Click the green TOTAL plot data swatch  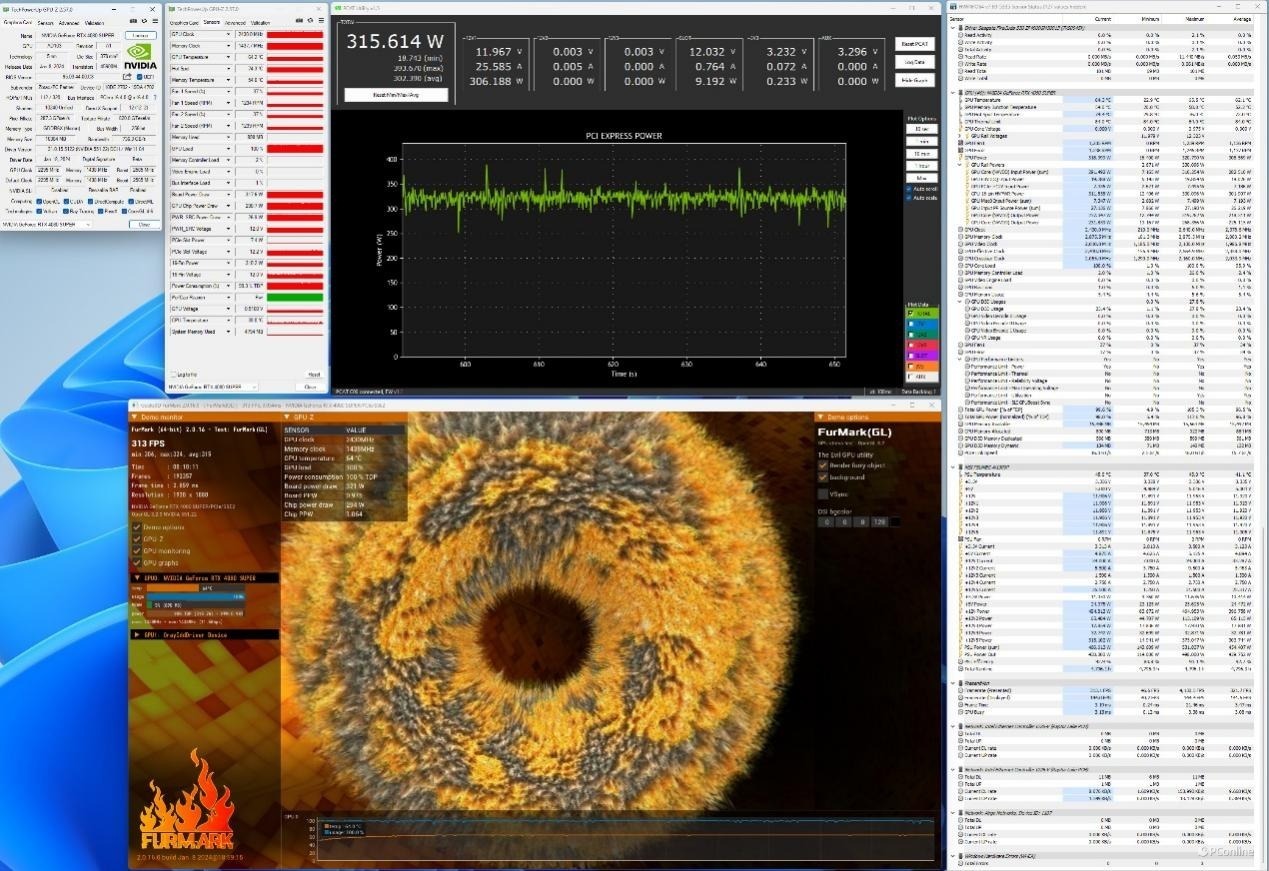pyautogui.click(x=921, y=313)
